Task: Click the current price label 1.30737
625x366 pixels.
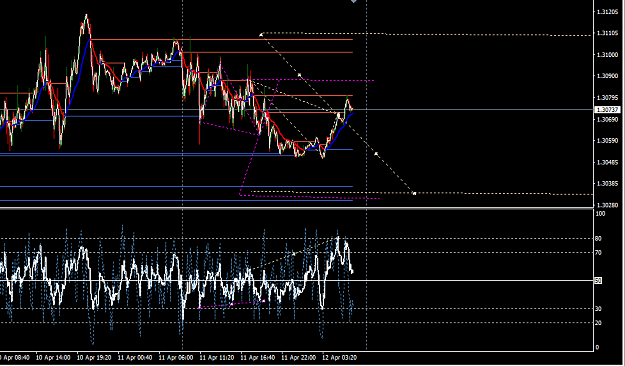Action: pyautogui.click(x=607, y=110)
